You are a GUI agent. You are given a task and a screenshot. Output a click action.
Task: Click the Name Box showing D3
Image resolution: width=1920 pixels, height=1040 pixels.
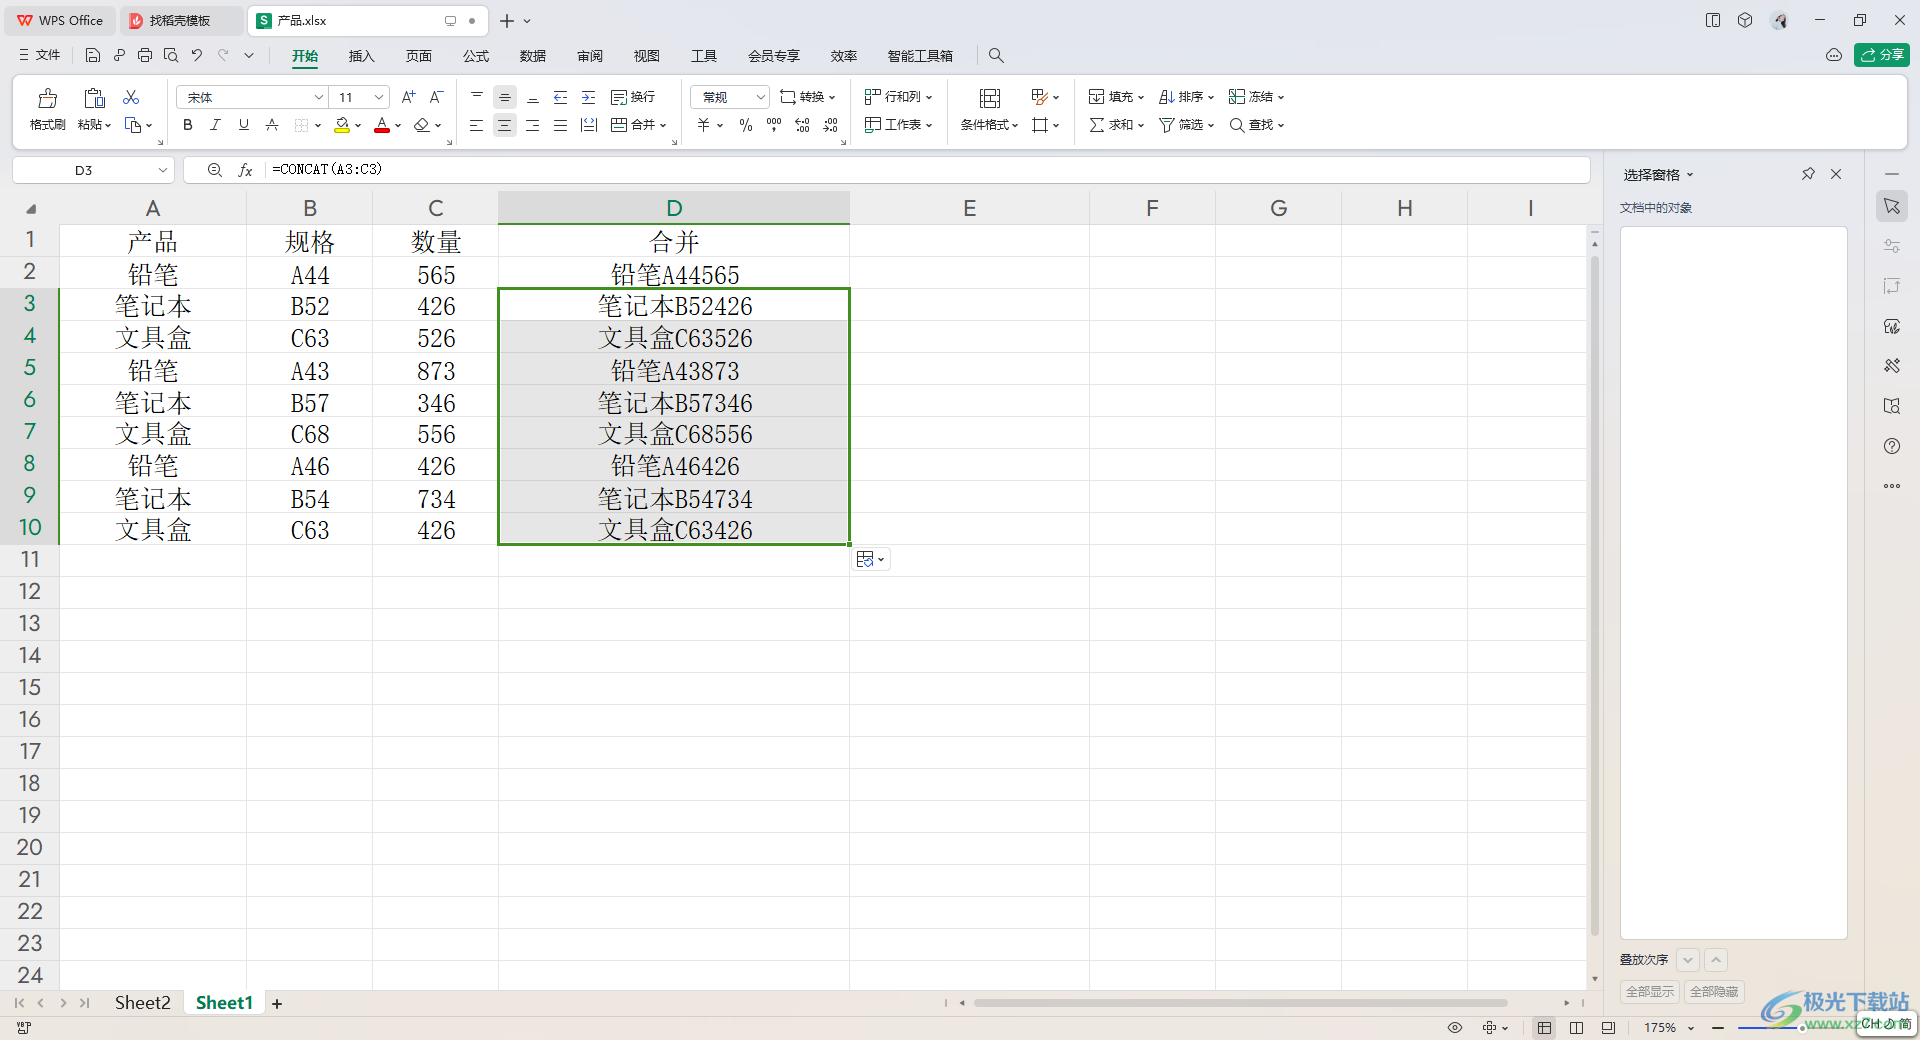pos(84,170)
